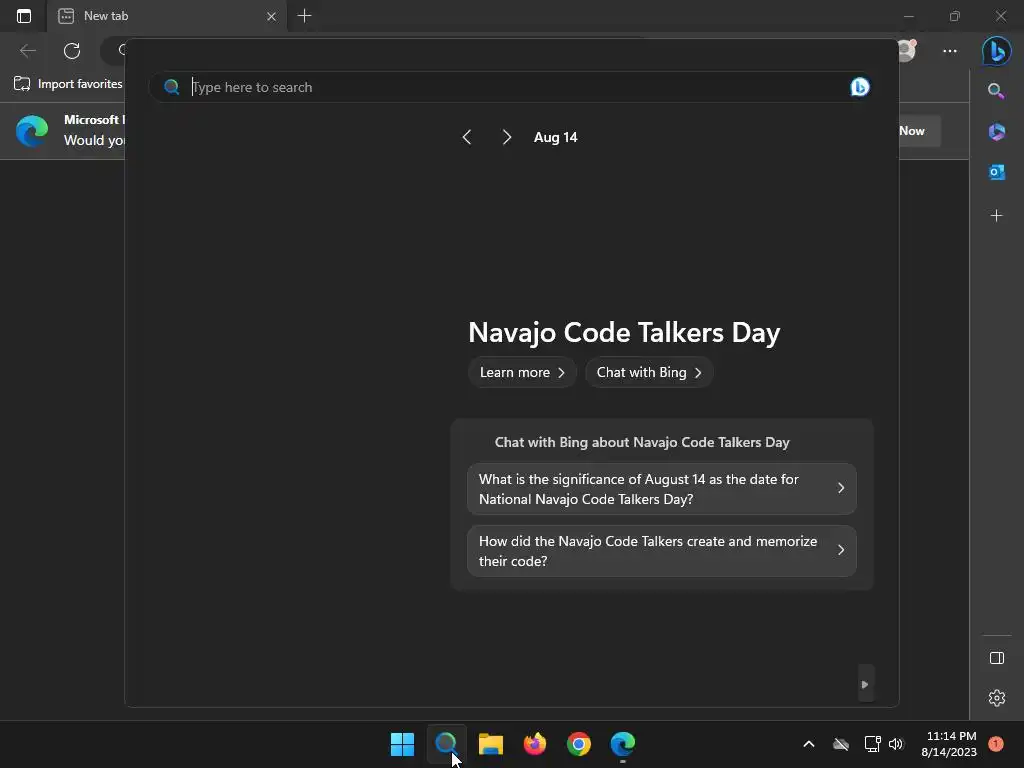Open the clock and date flyout
The image size is (1024, 768).
(x=950, y=744)
